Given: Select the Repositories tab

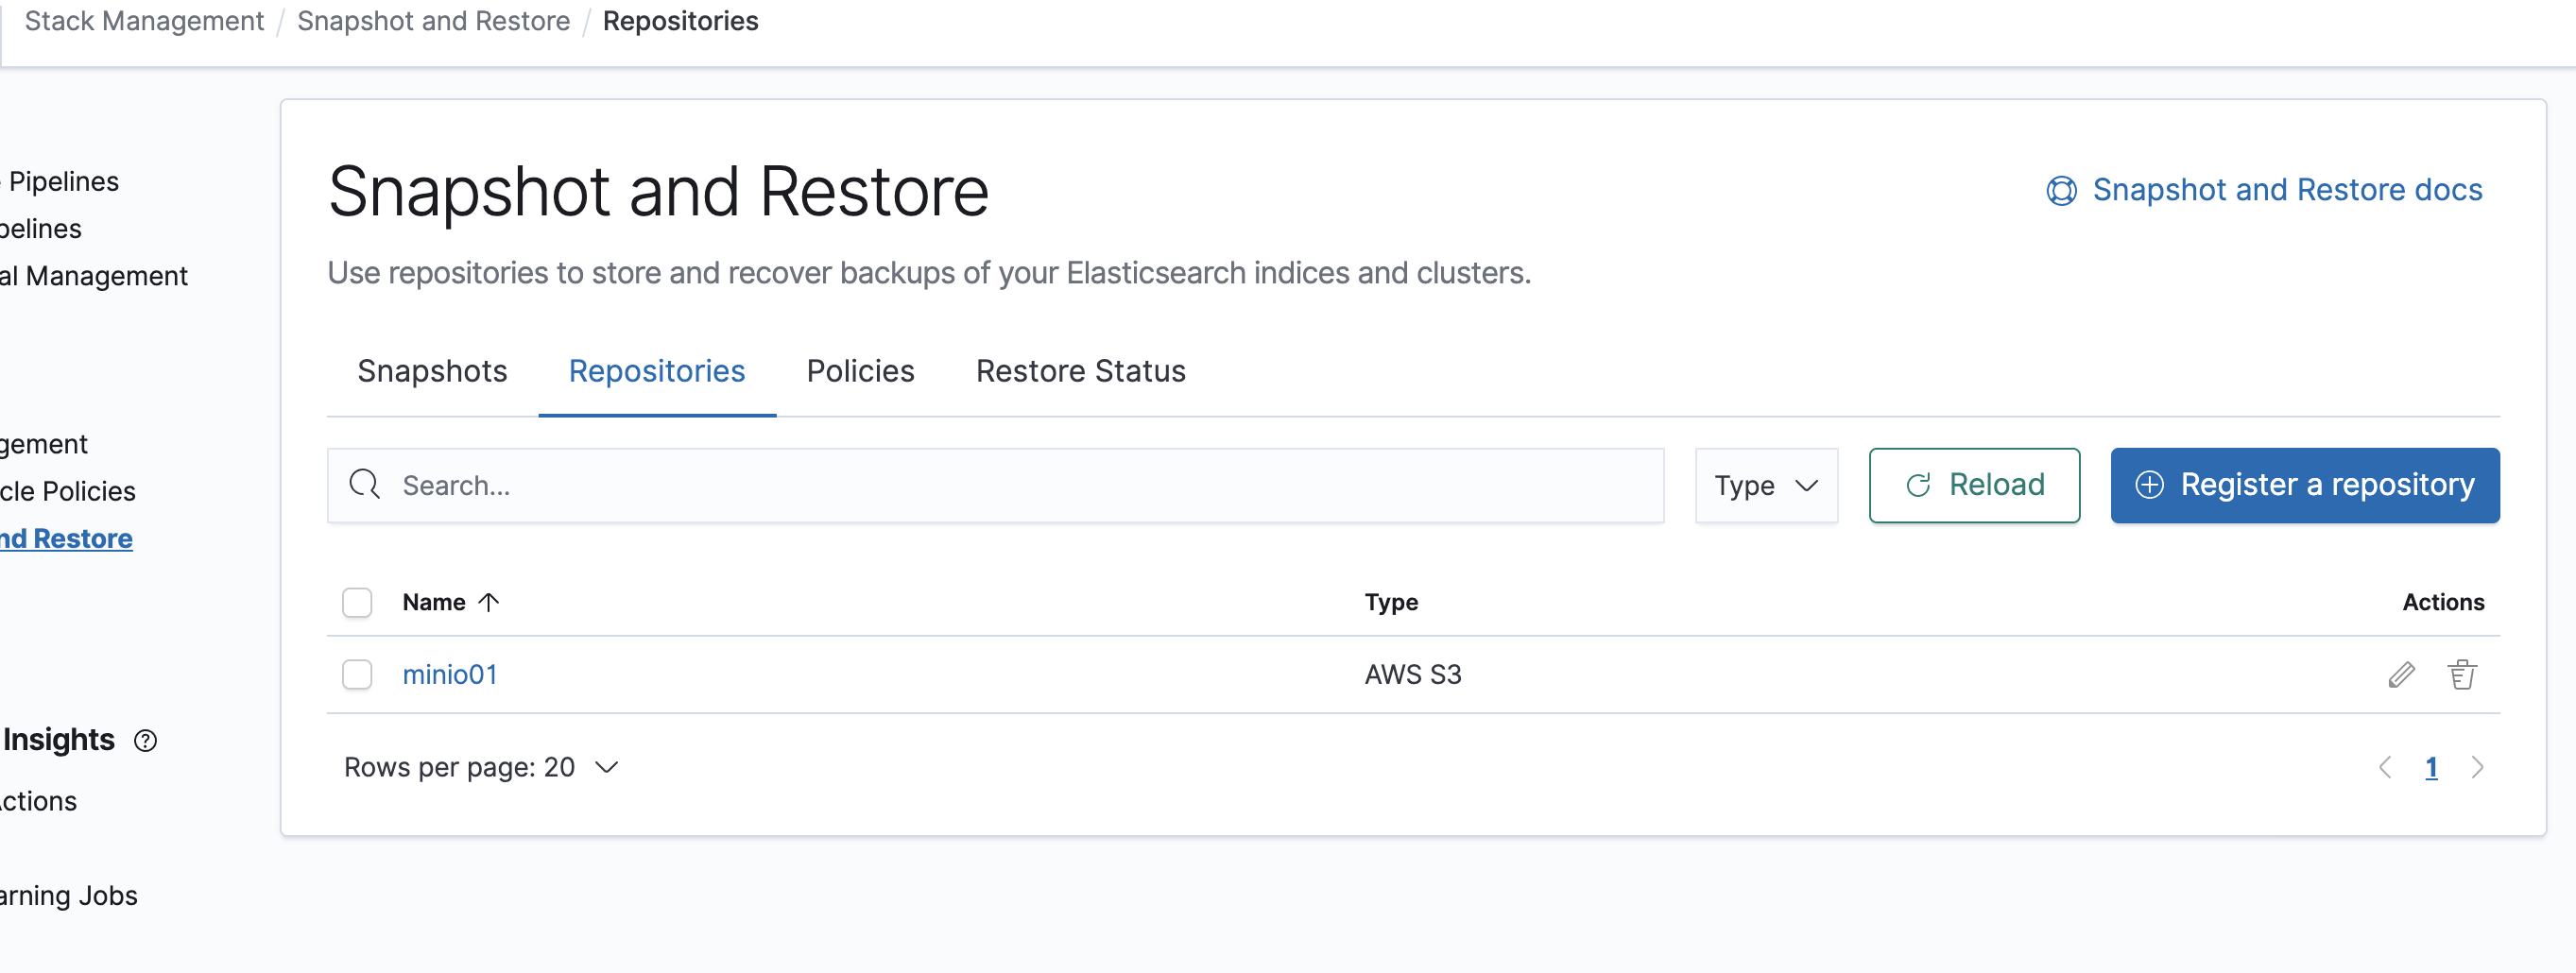Looking at the screenshot, I should click(x=656, y=371).
